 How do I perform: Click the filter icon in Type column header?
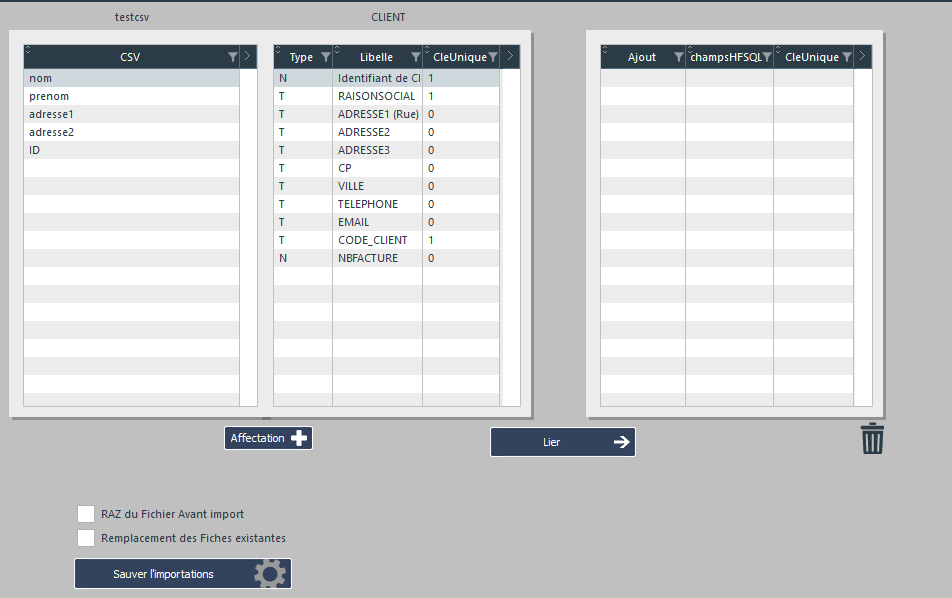pos(325,57)
